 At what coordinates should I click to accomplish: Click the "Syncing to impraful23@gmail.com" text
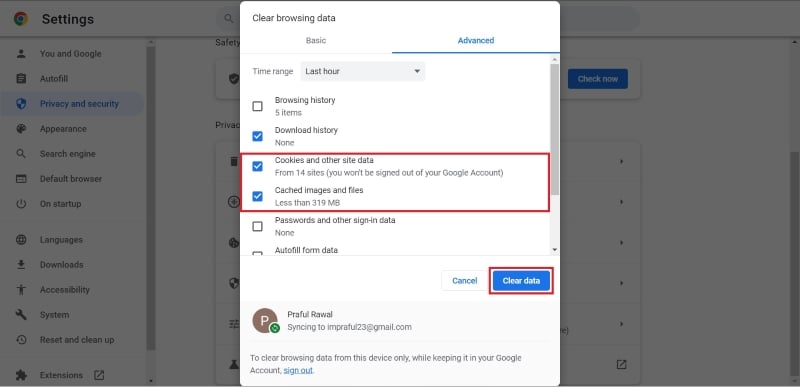(x=349, y=327)
